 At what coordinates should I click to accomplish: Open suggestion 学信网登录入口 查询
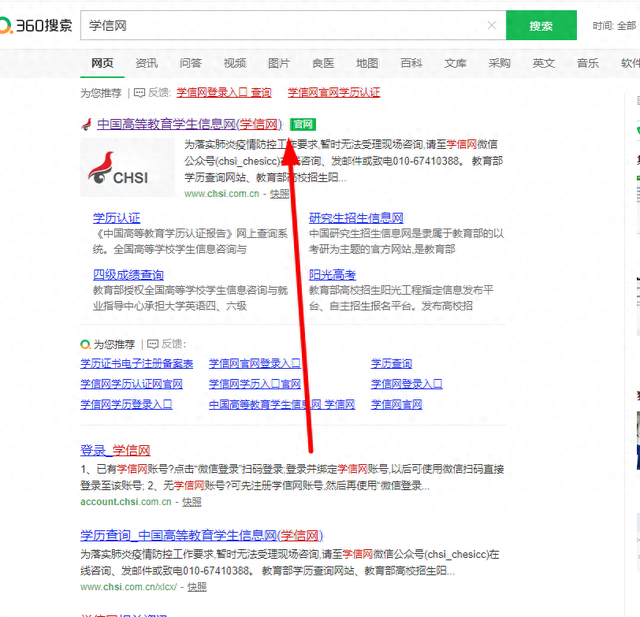click(224, 93)
